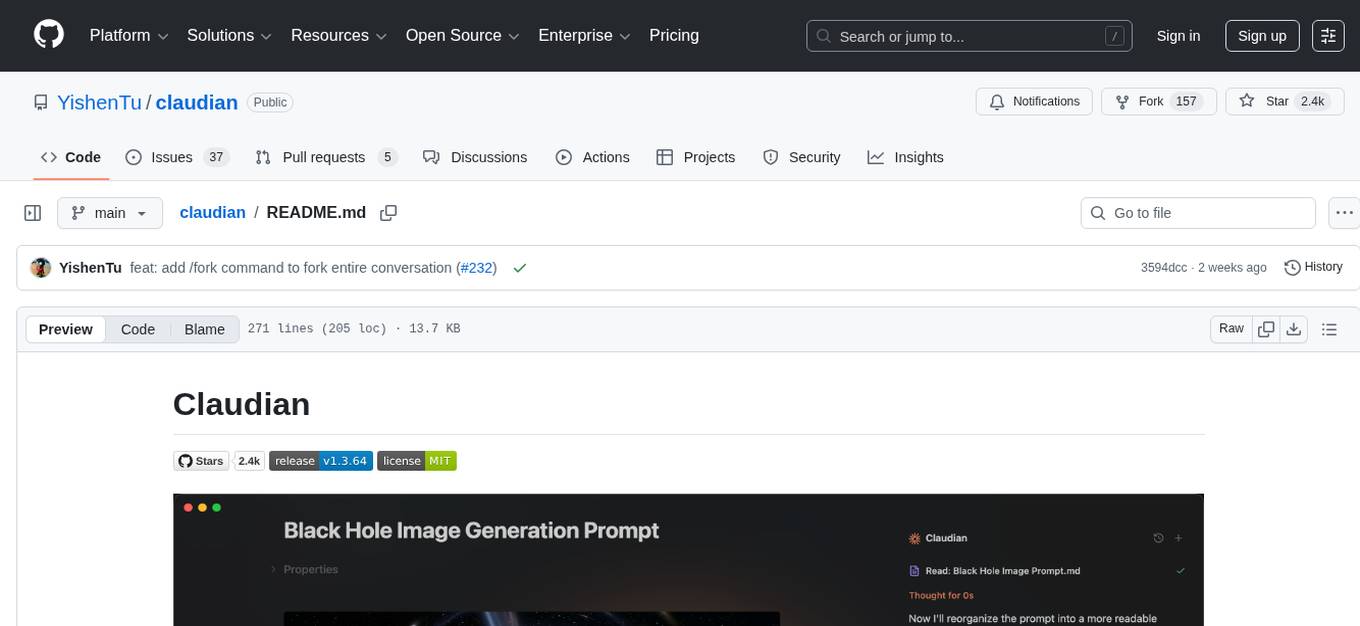Screen dimensions: 1360x626
Task: Open appearance settings icon in header
Action: (1328, 36)
